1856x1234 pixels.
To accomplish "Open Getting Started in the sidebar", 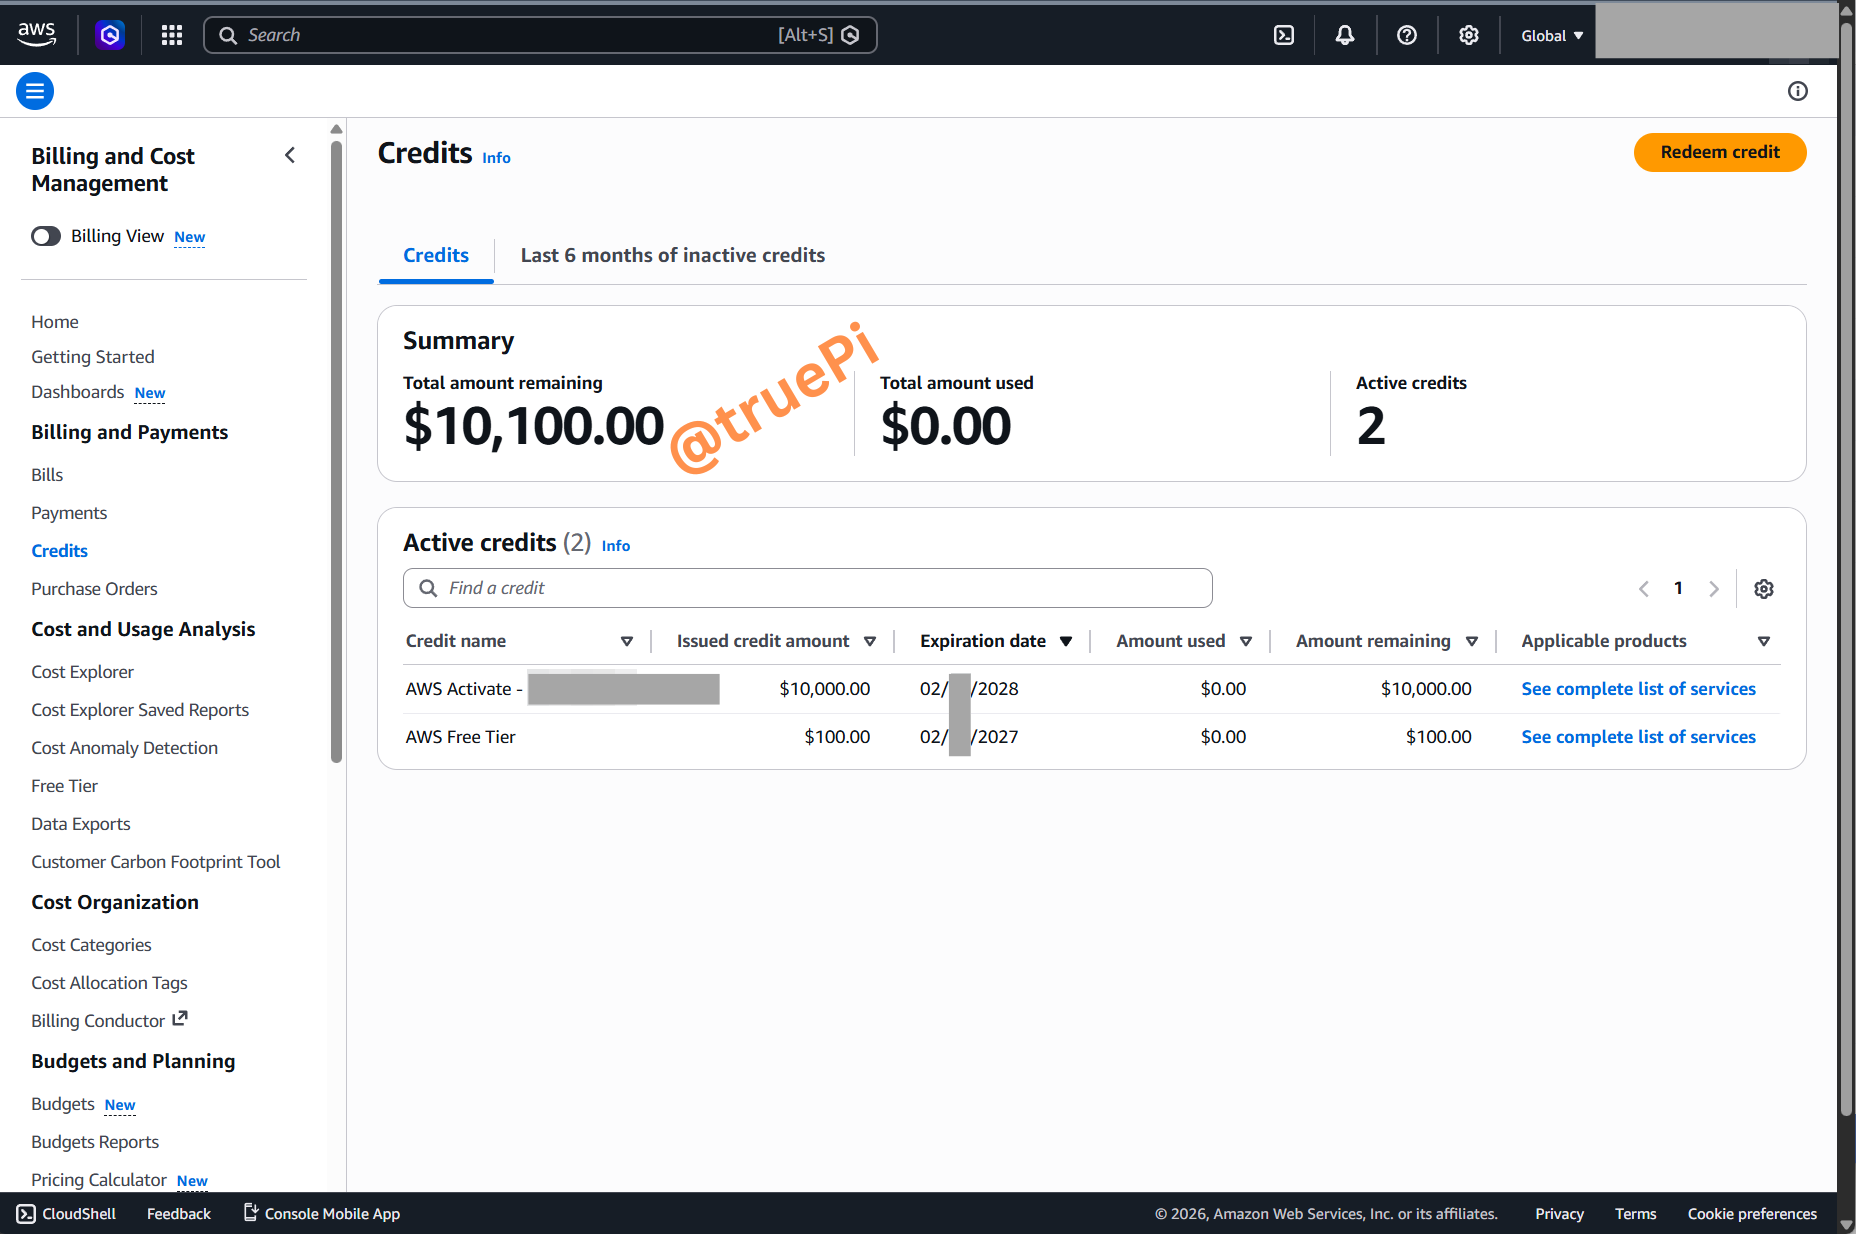I will pos(93,357).
